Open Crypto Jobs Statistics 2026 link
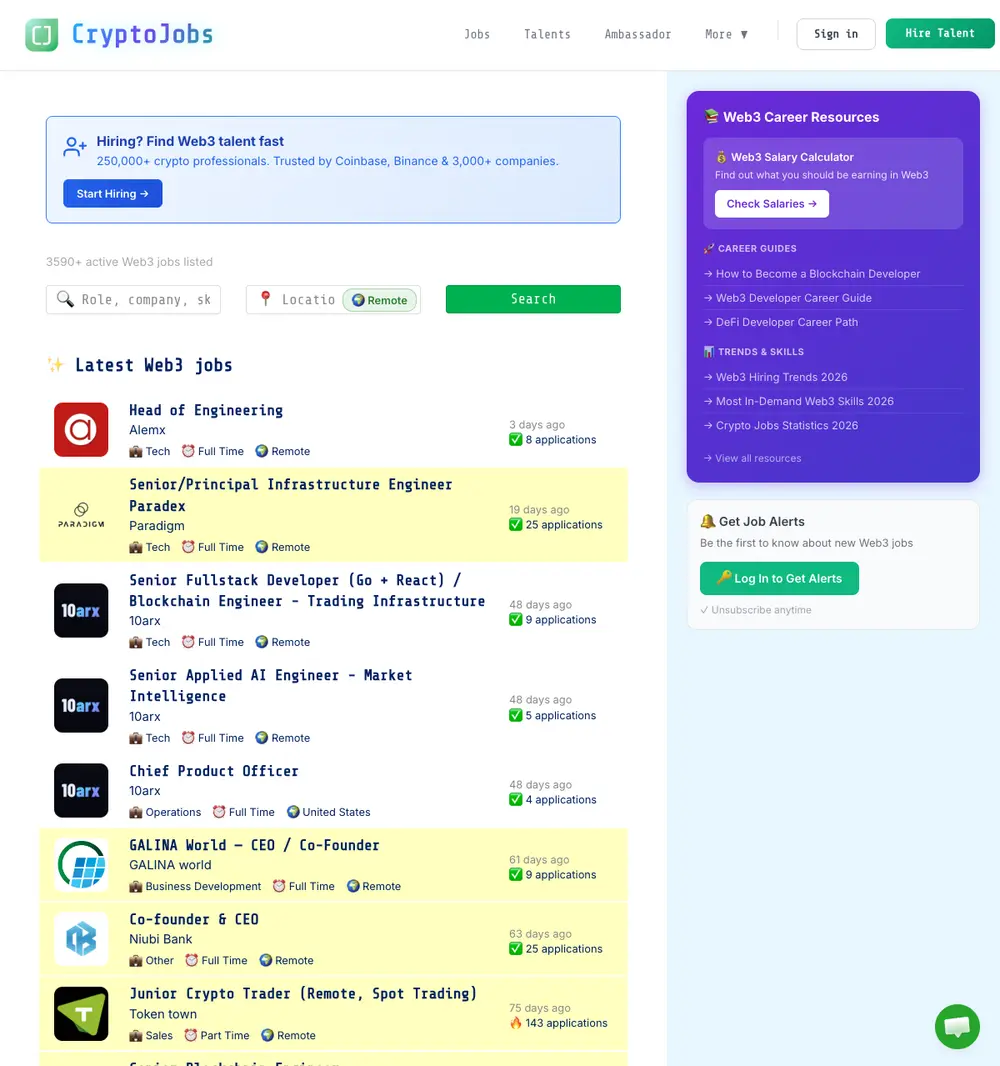Screen dimensions: 1000x1066 (x=787, y=426)
